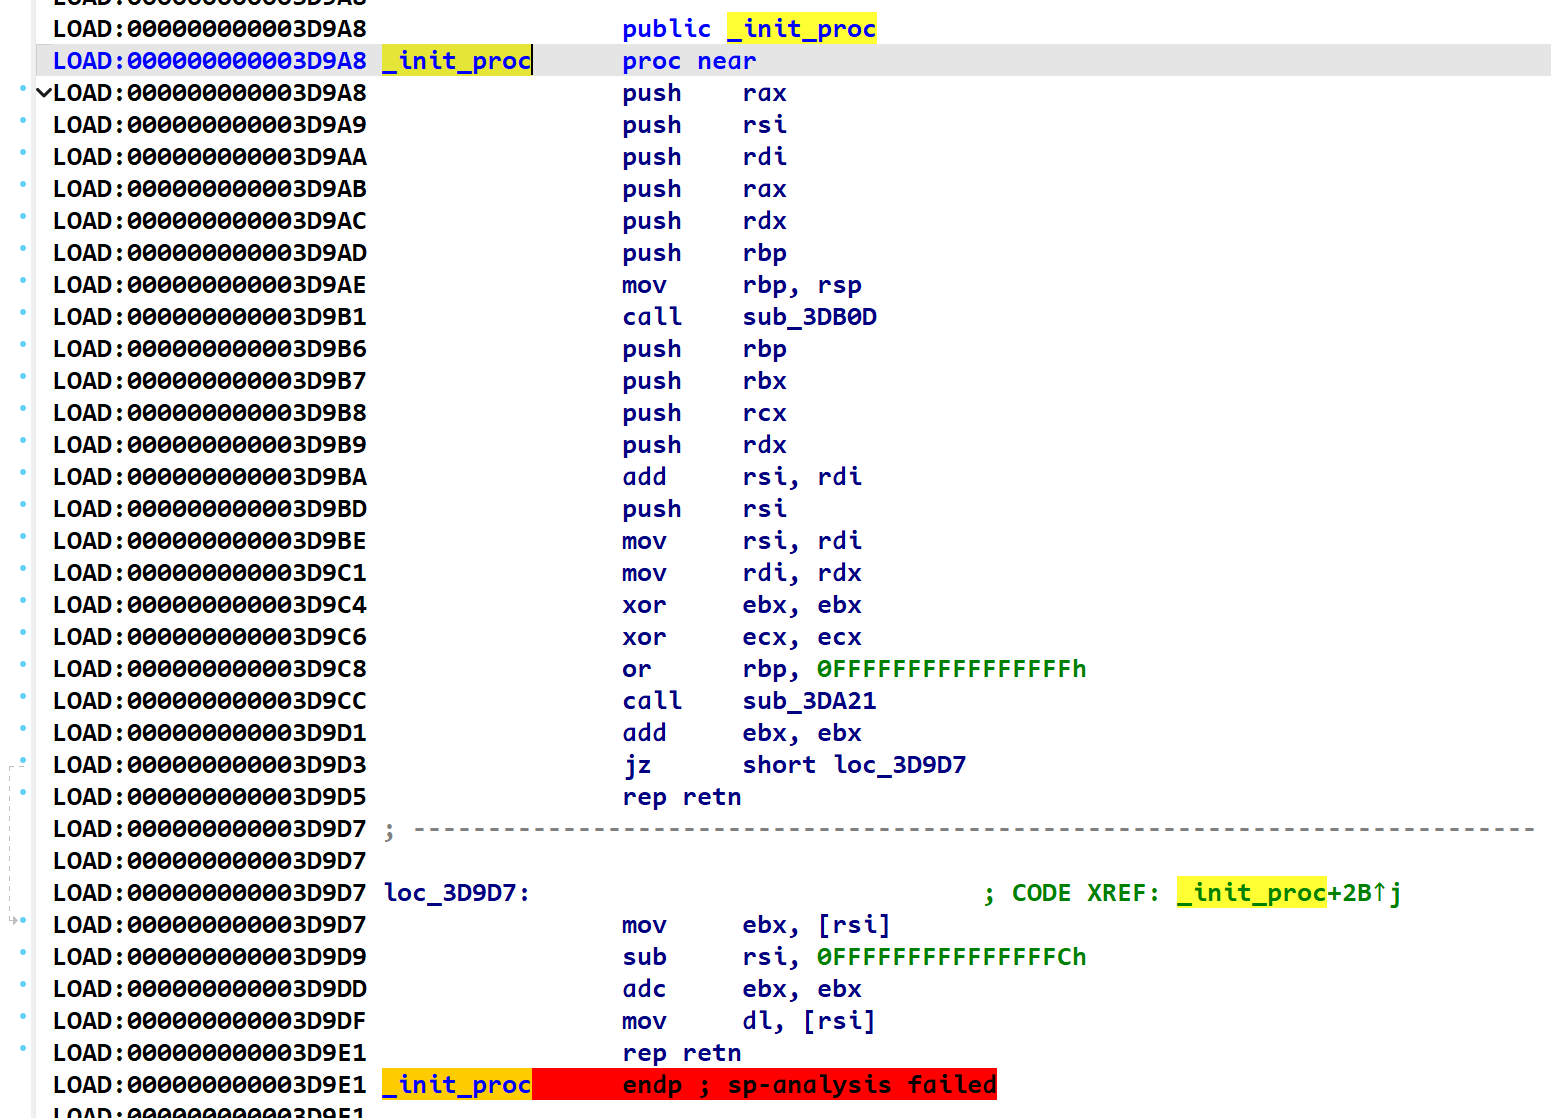Click the _init_proc label before proc near
This screenshot has height=1118, width=1551.
[x=457, y=61]
